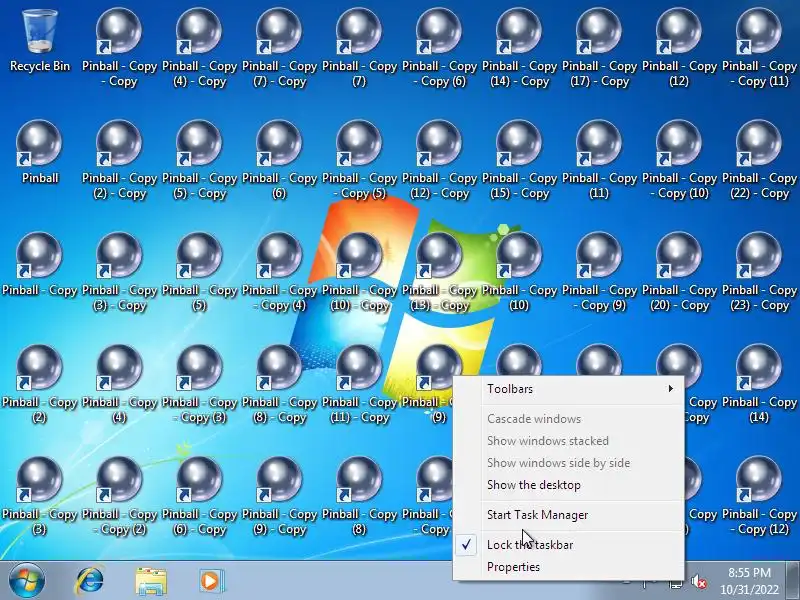800x600 pixels.
Task: Open Windows Media Player from taskbar
Action: (211, 581)
